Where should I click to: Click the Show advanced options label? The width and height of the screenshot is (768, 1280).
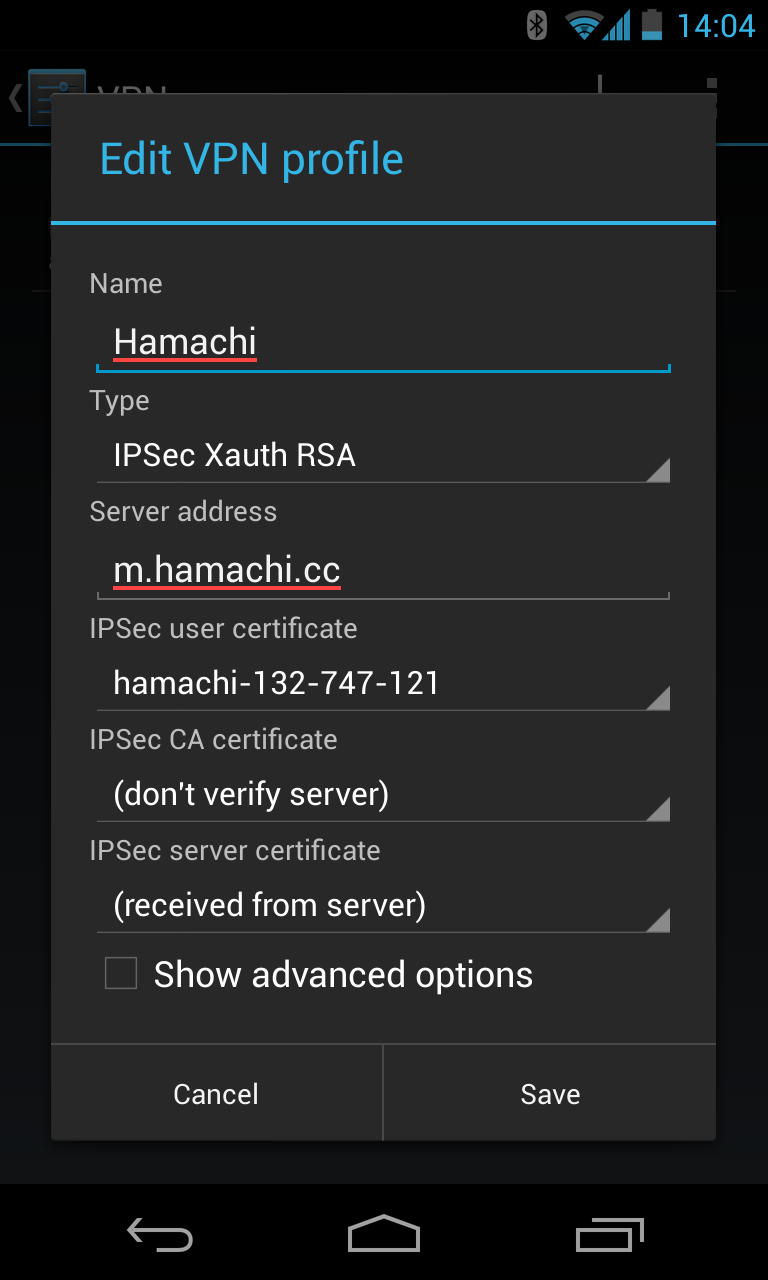click(343, 974)
